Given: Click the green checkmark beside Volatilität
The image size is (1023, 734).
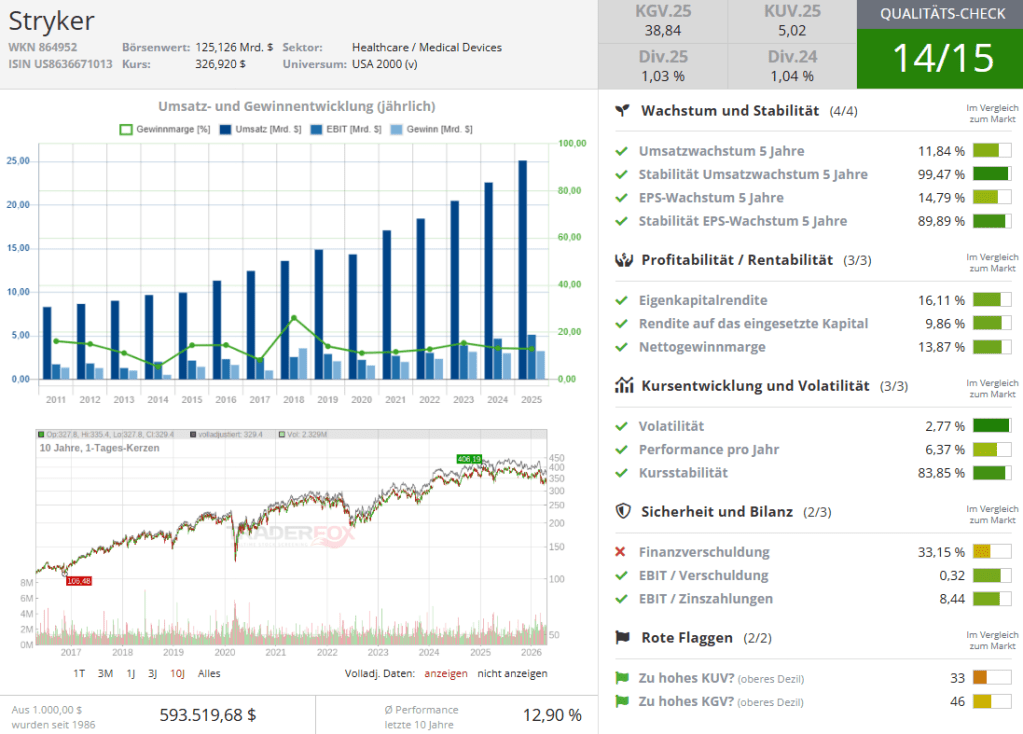Looking at the screenshot, I should (x=621, y=426).
